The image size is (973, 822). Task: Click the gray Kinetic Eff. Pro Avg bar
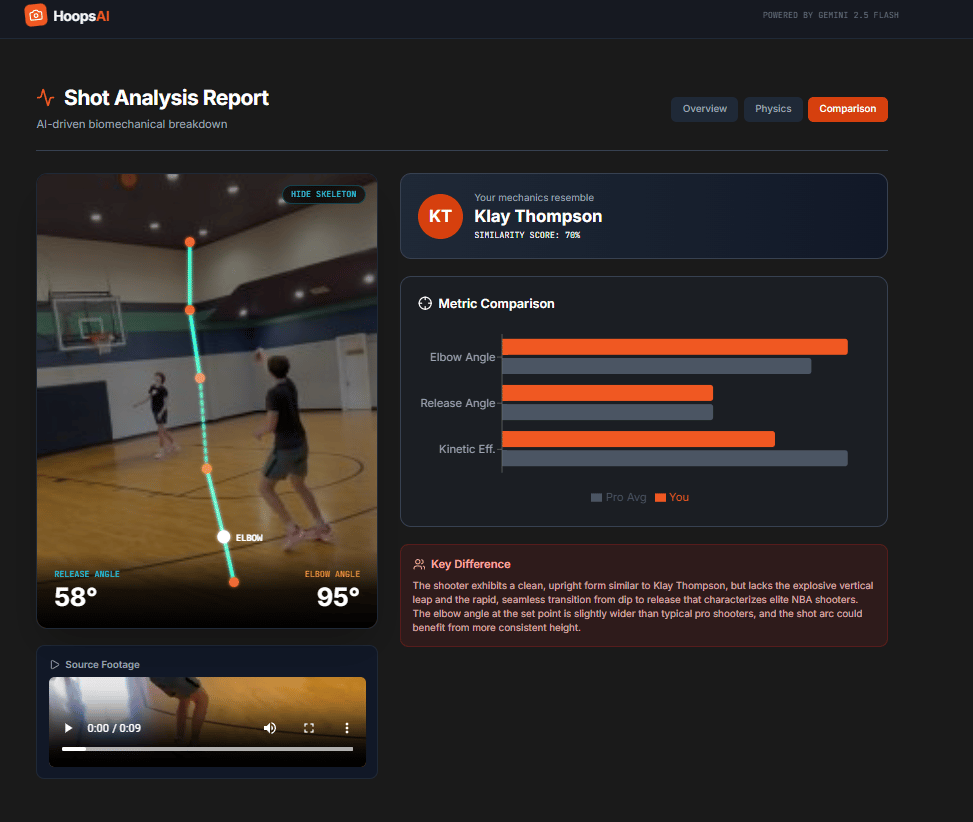pyautogui.click(x=675, y=458)
